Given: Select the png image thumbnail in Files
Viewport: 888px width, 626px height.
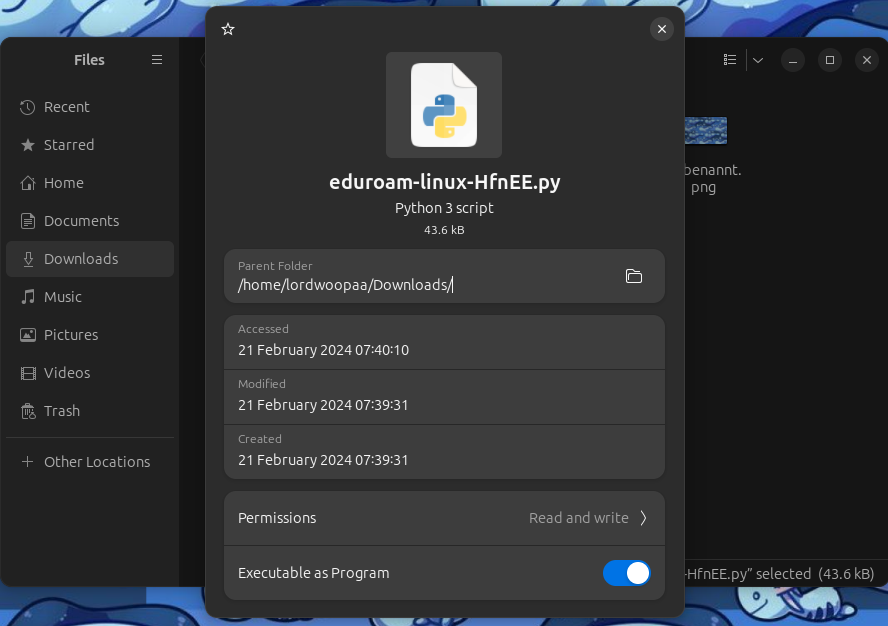Looking at the screenshot, I should (x=705, y=131).
